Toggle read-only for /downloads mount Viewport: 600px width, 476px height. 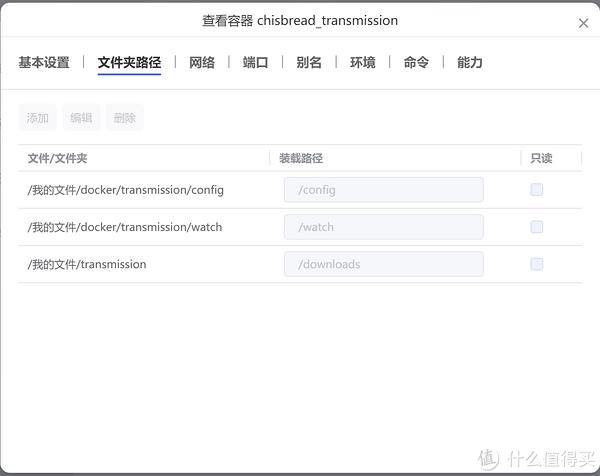536,264
